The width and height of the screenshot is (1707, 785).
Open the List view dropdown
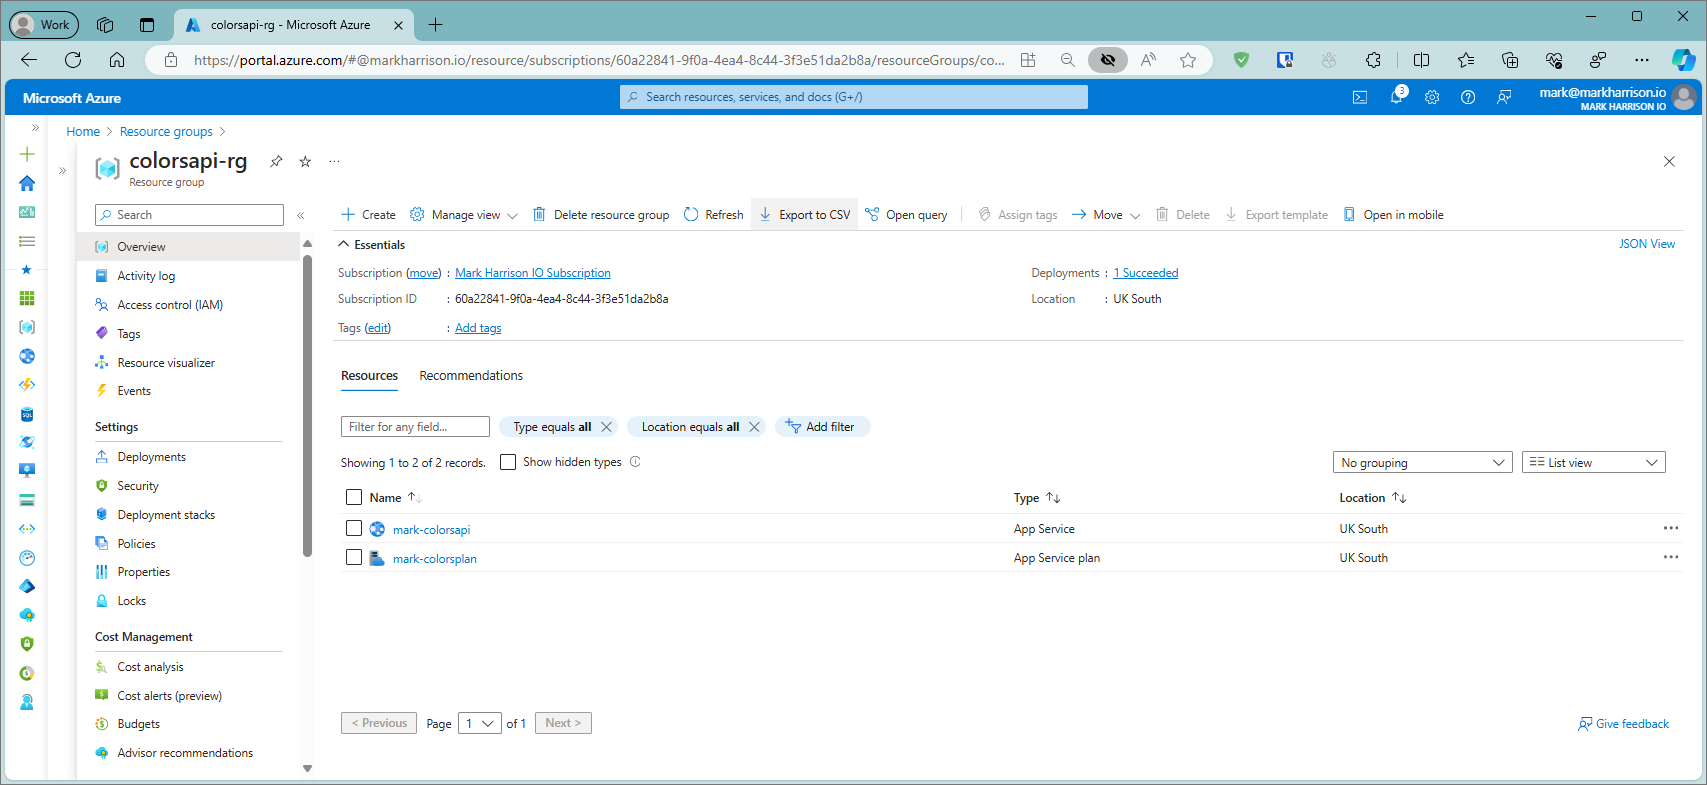1593,462
